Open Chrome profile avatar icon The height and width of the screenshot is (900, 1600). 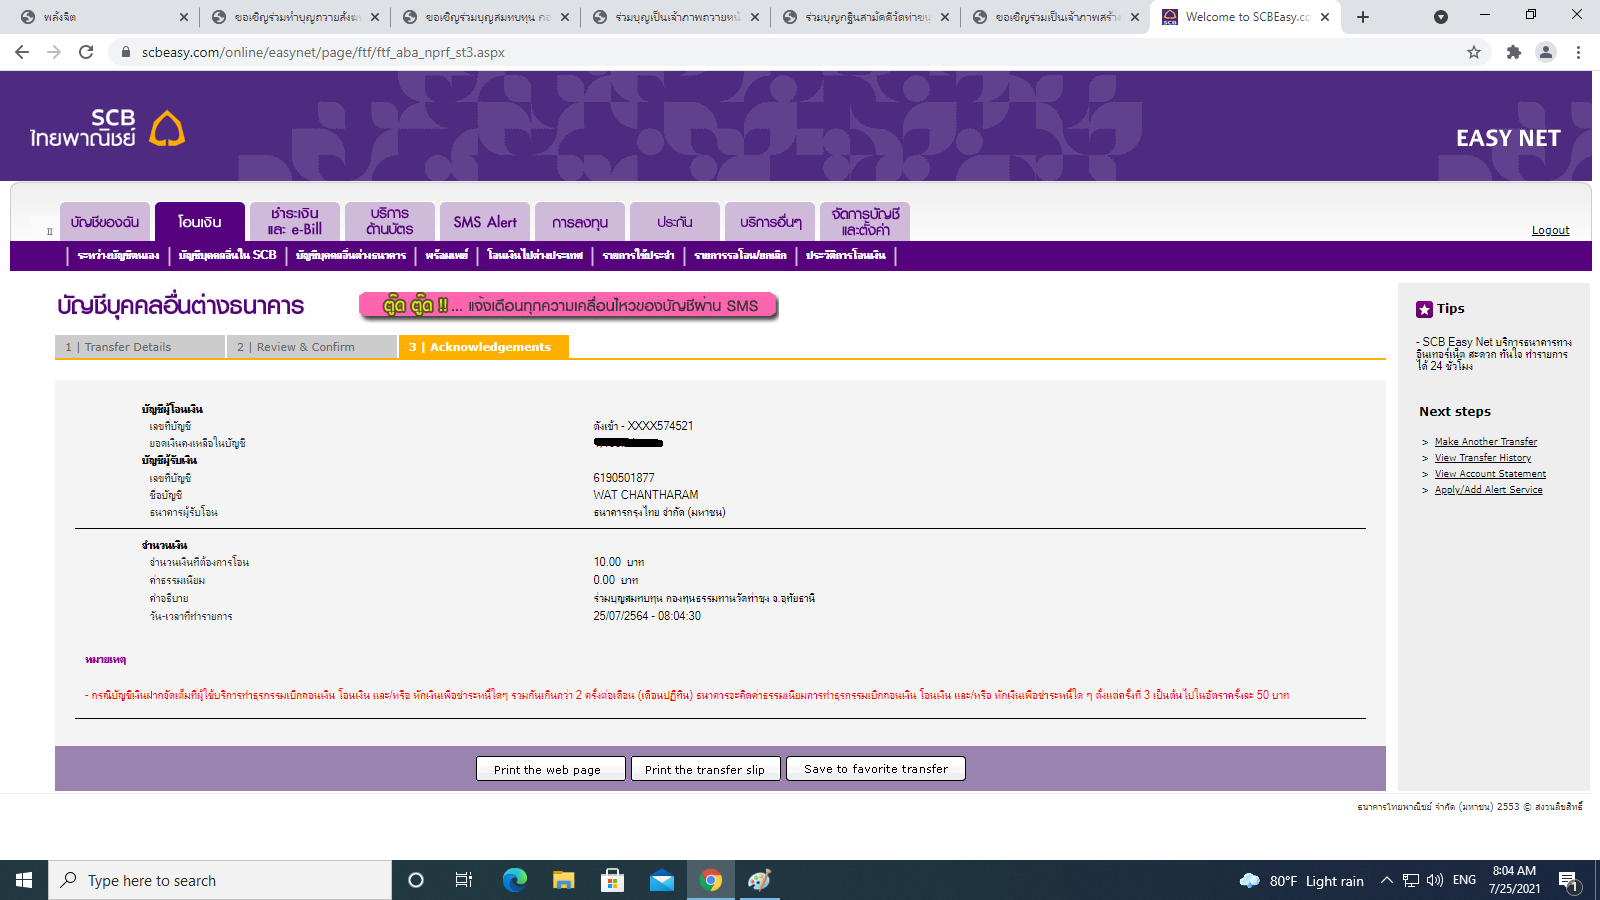coord(1546,52)
